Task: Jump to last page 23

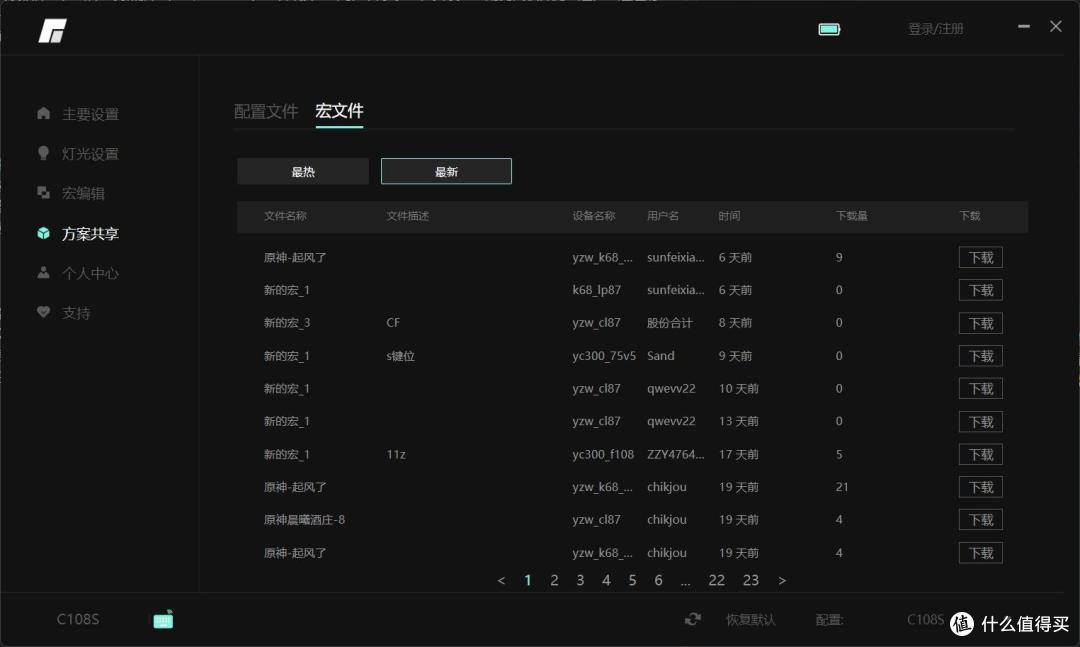Action: (751, 581)
